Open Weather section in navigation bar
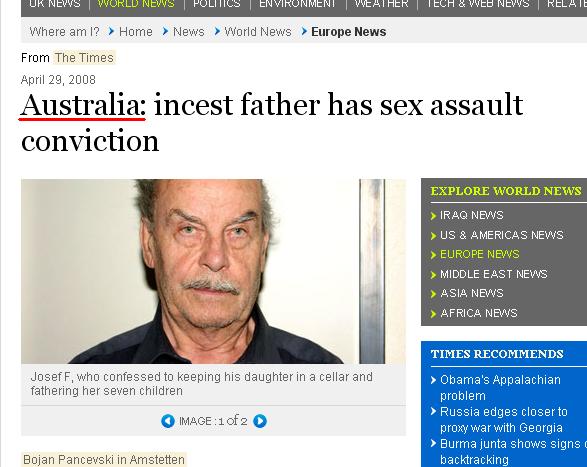587x467 pixels. coord(381,4)
